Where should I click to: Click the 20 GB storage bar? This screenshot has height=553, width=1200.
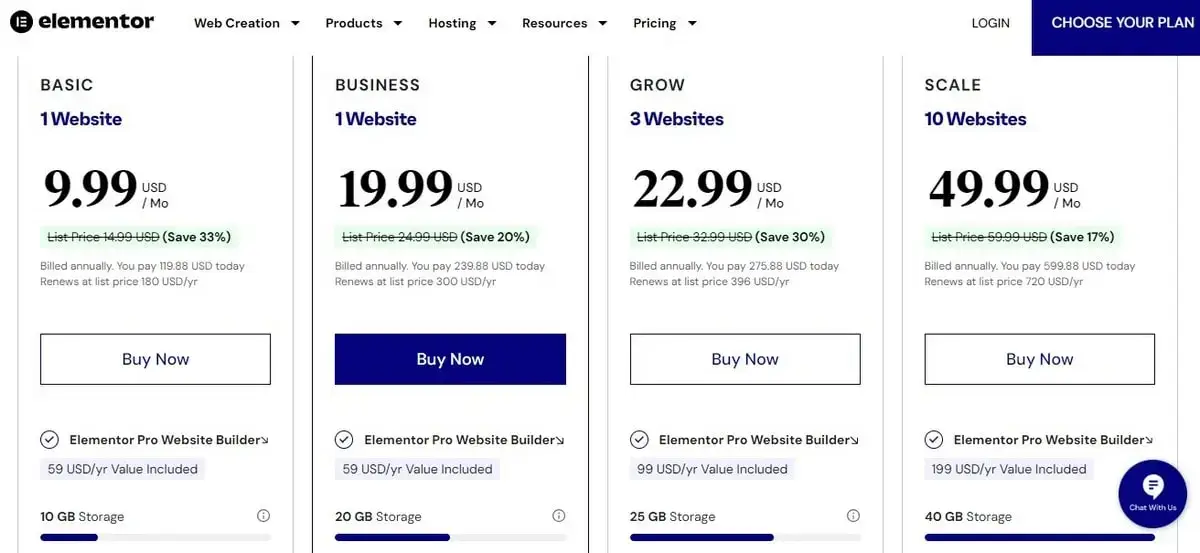(x=450, y=538)
